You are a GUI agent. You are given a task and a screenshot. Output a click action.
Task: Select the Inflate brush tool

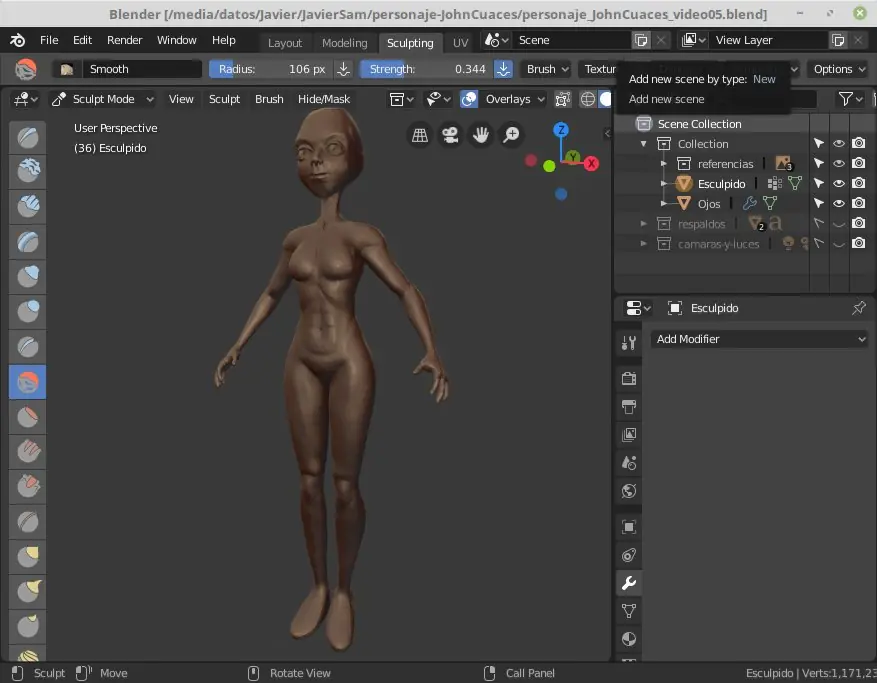point(27,277)
